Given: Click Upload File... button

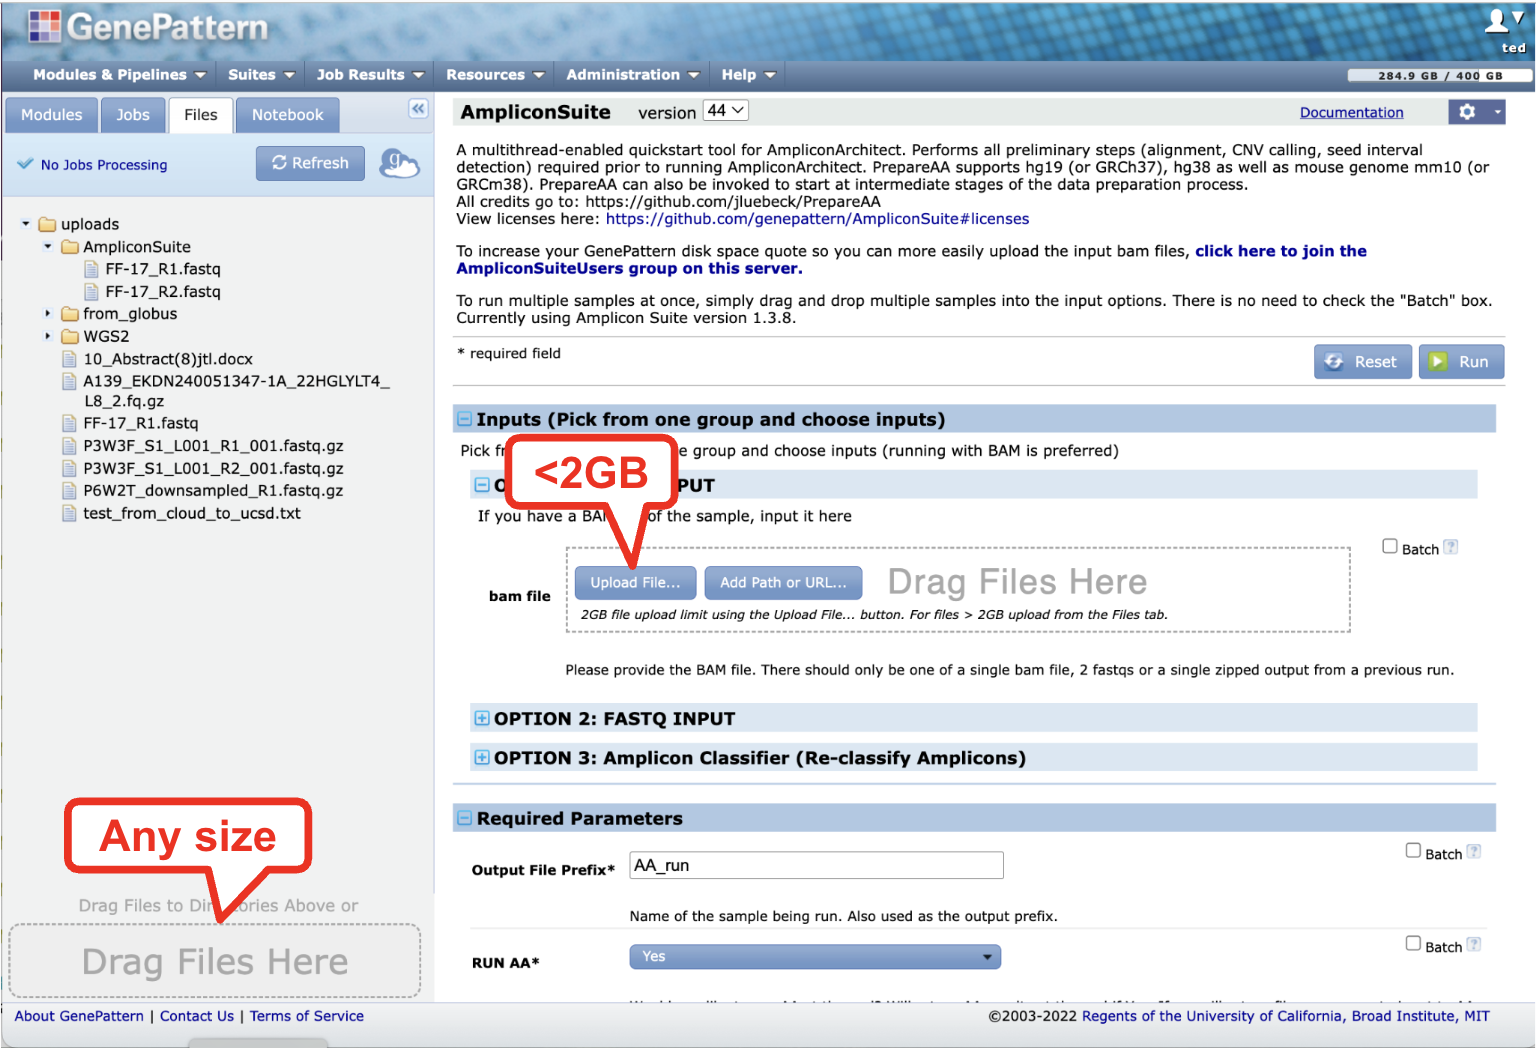Looking at the screenshot, I should pyautogui.click(x=635, y=583).
